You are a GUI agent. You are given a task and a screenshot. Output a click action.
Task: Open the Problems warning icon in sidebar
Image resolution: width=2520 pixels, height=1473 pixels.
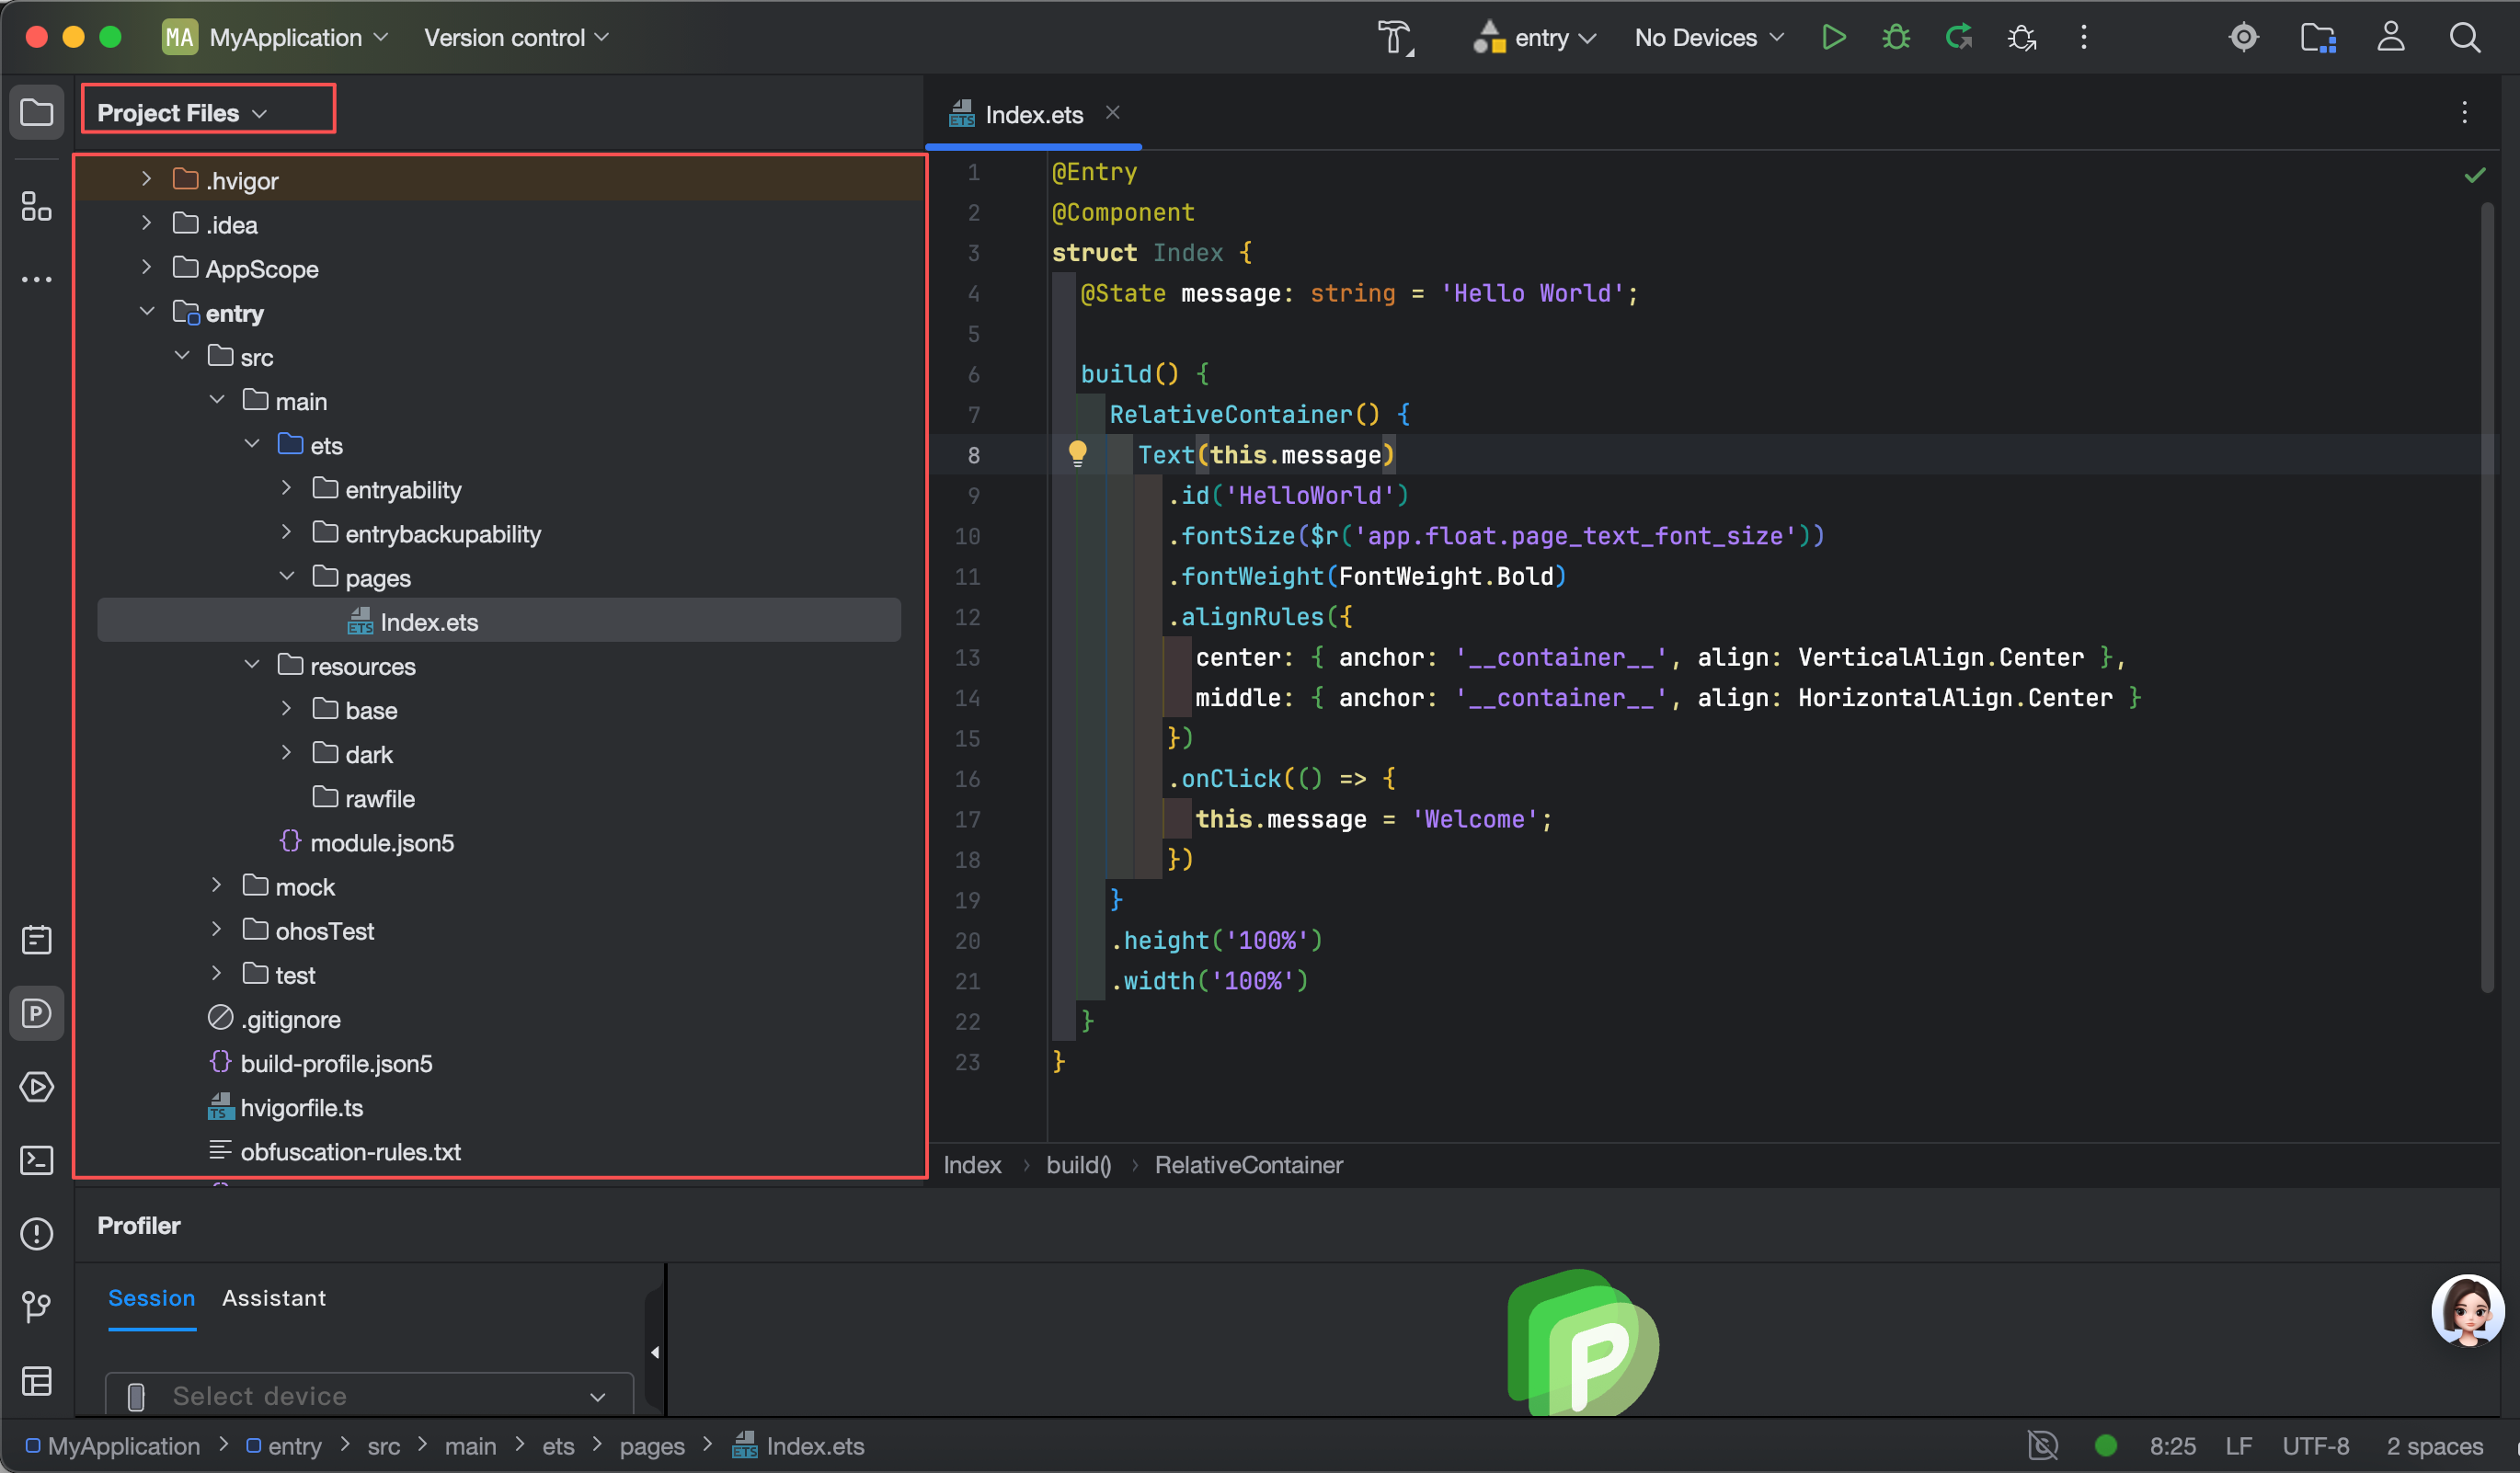(x=36, y=1233)
